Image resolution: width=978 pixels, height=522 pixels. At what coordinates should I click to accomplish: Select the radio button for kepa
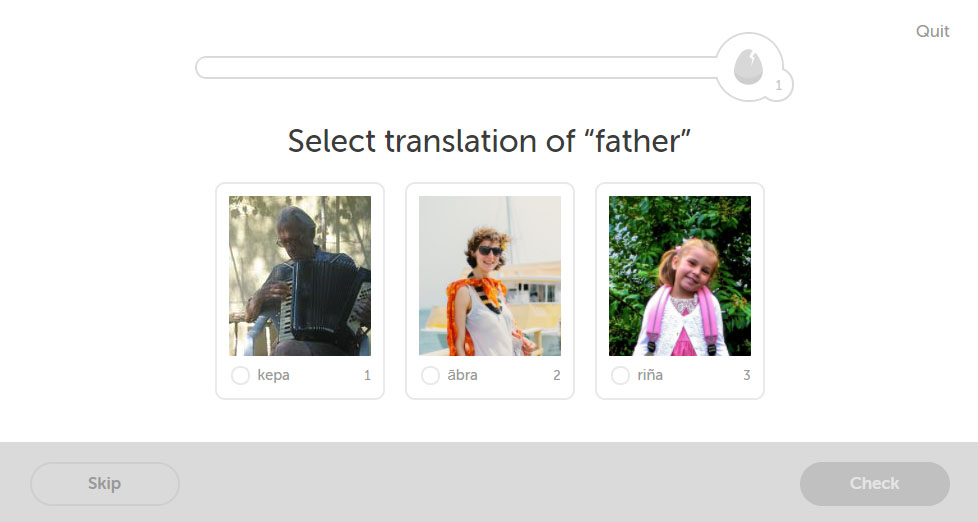click(240, 376)
